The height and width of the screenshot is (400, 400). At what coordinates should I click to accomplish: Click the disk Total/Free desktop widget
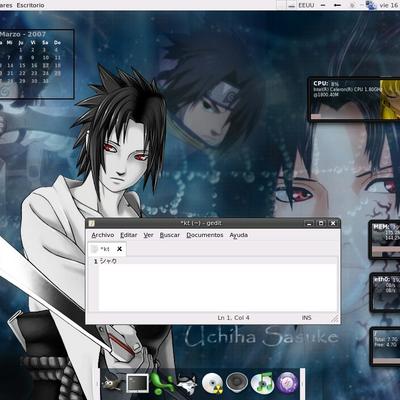coord(385,347)
